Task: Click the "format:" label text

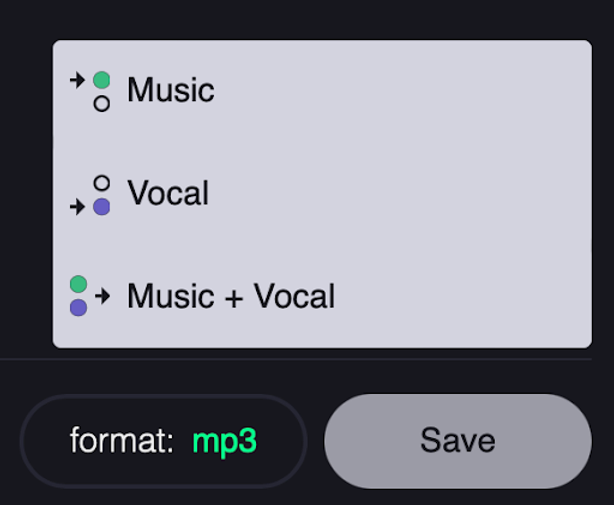Action: click(x=122, y=441)
